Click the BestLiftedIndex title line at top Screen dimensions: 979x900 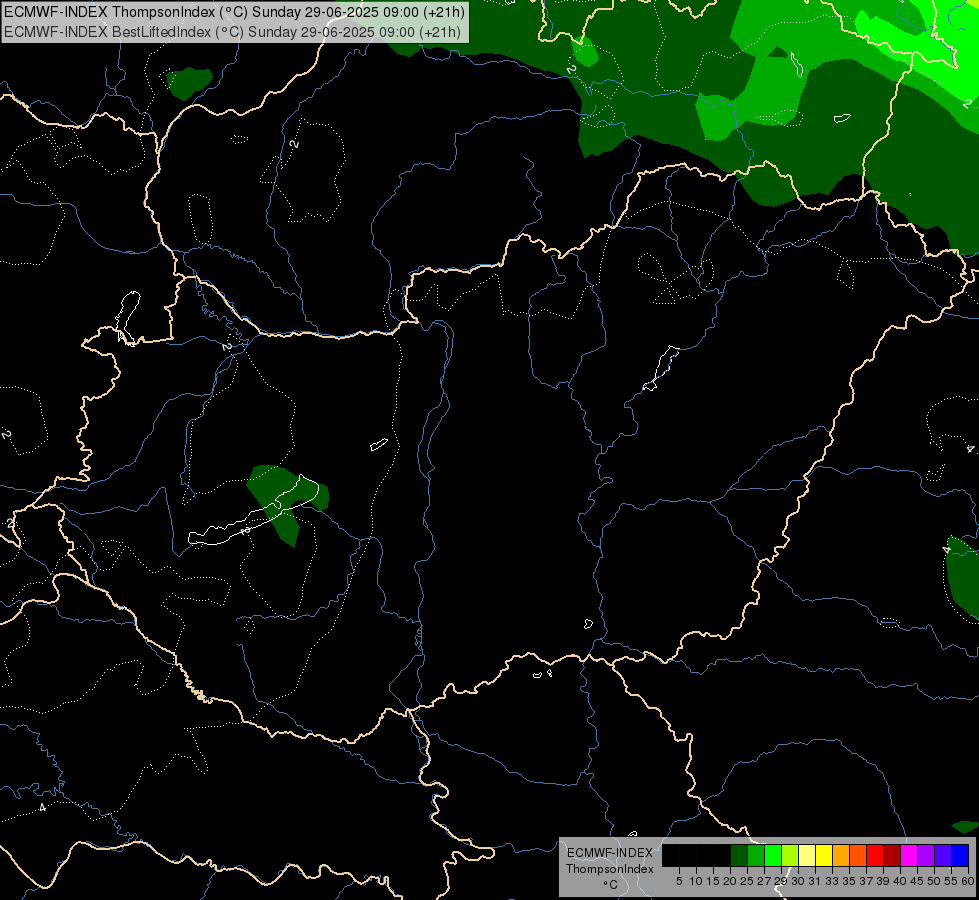coord(232,32)
